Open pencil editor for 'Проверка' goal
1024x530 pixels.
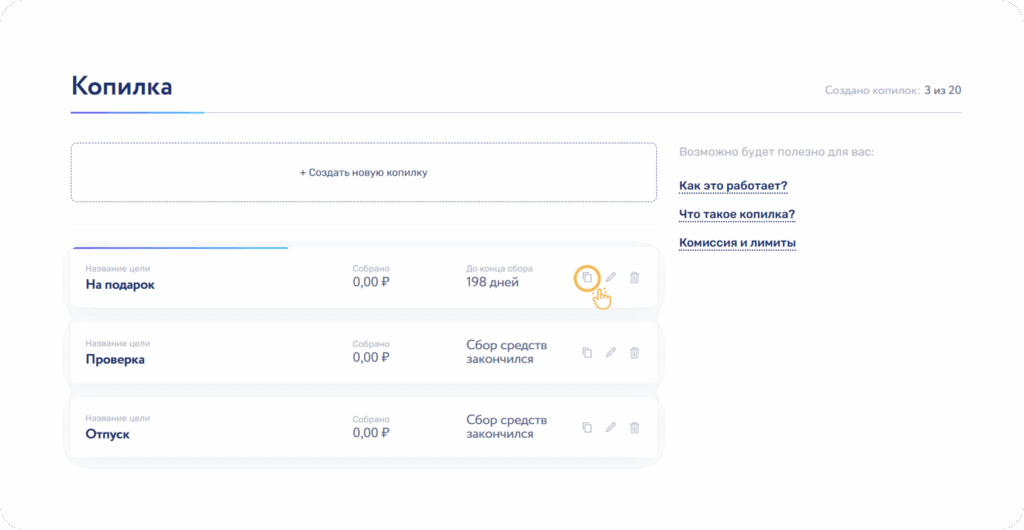pyautogui.click(x=610, y=352)
